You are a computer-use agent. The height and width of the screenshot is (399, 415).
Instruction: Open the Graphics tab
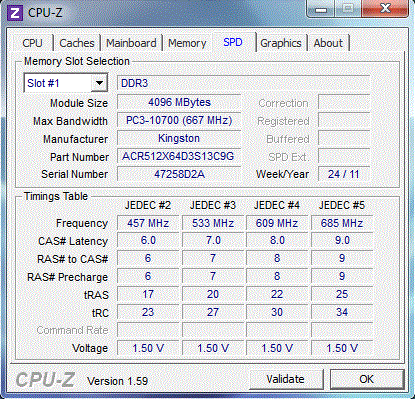(x=281, y=43)
